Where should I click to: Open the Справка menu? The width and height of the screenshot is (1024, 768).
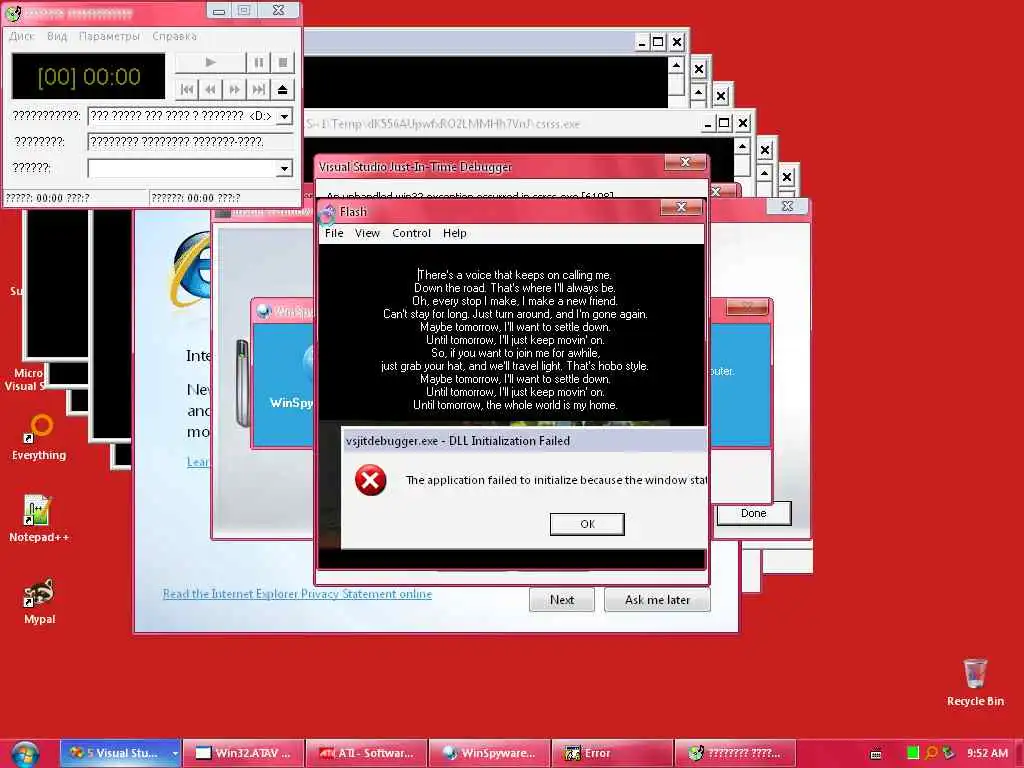point(174,36)
